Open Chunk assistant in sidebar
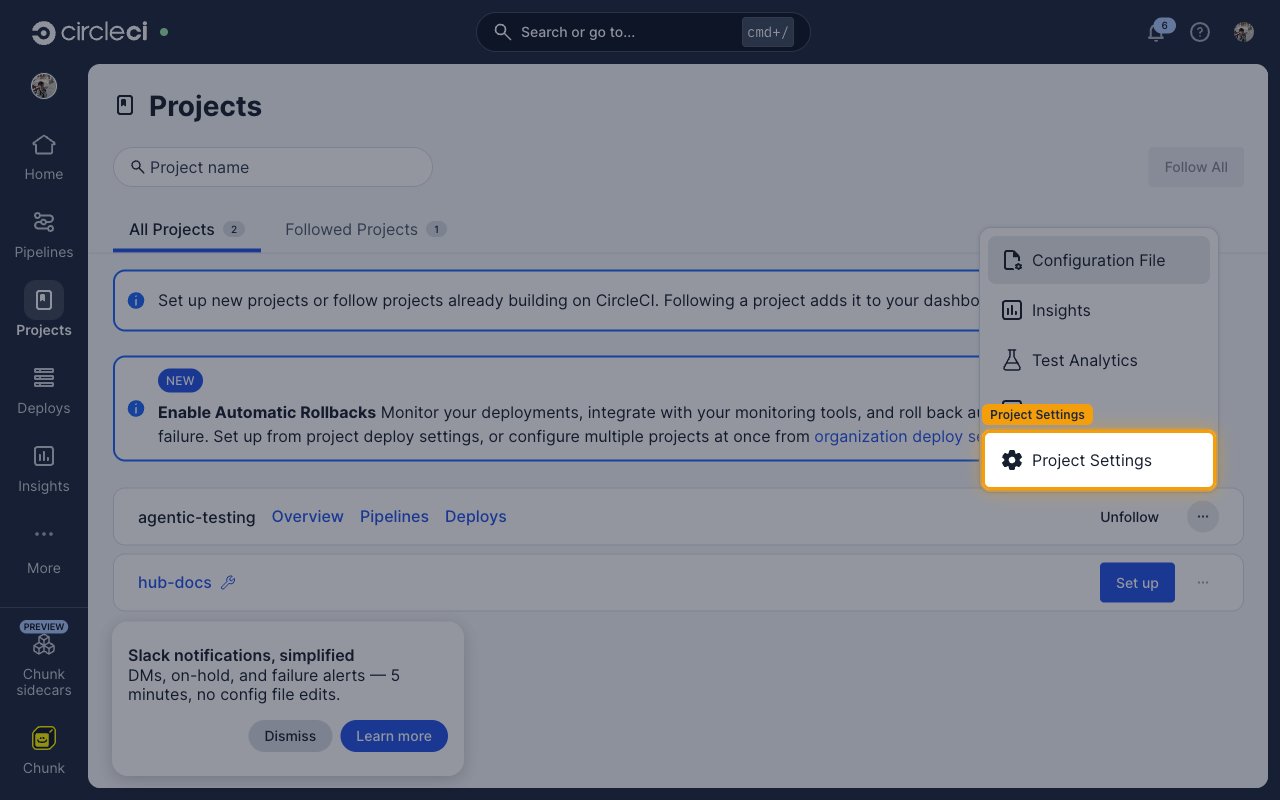The image size is (1280, 800). coord(44,751)
